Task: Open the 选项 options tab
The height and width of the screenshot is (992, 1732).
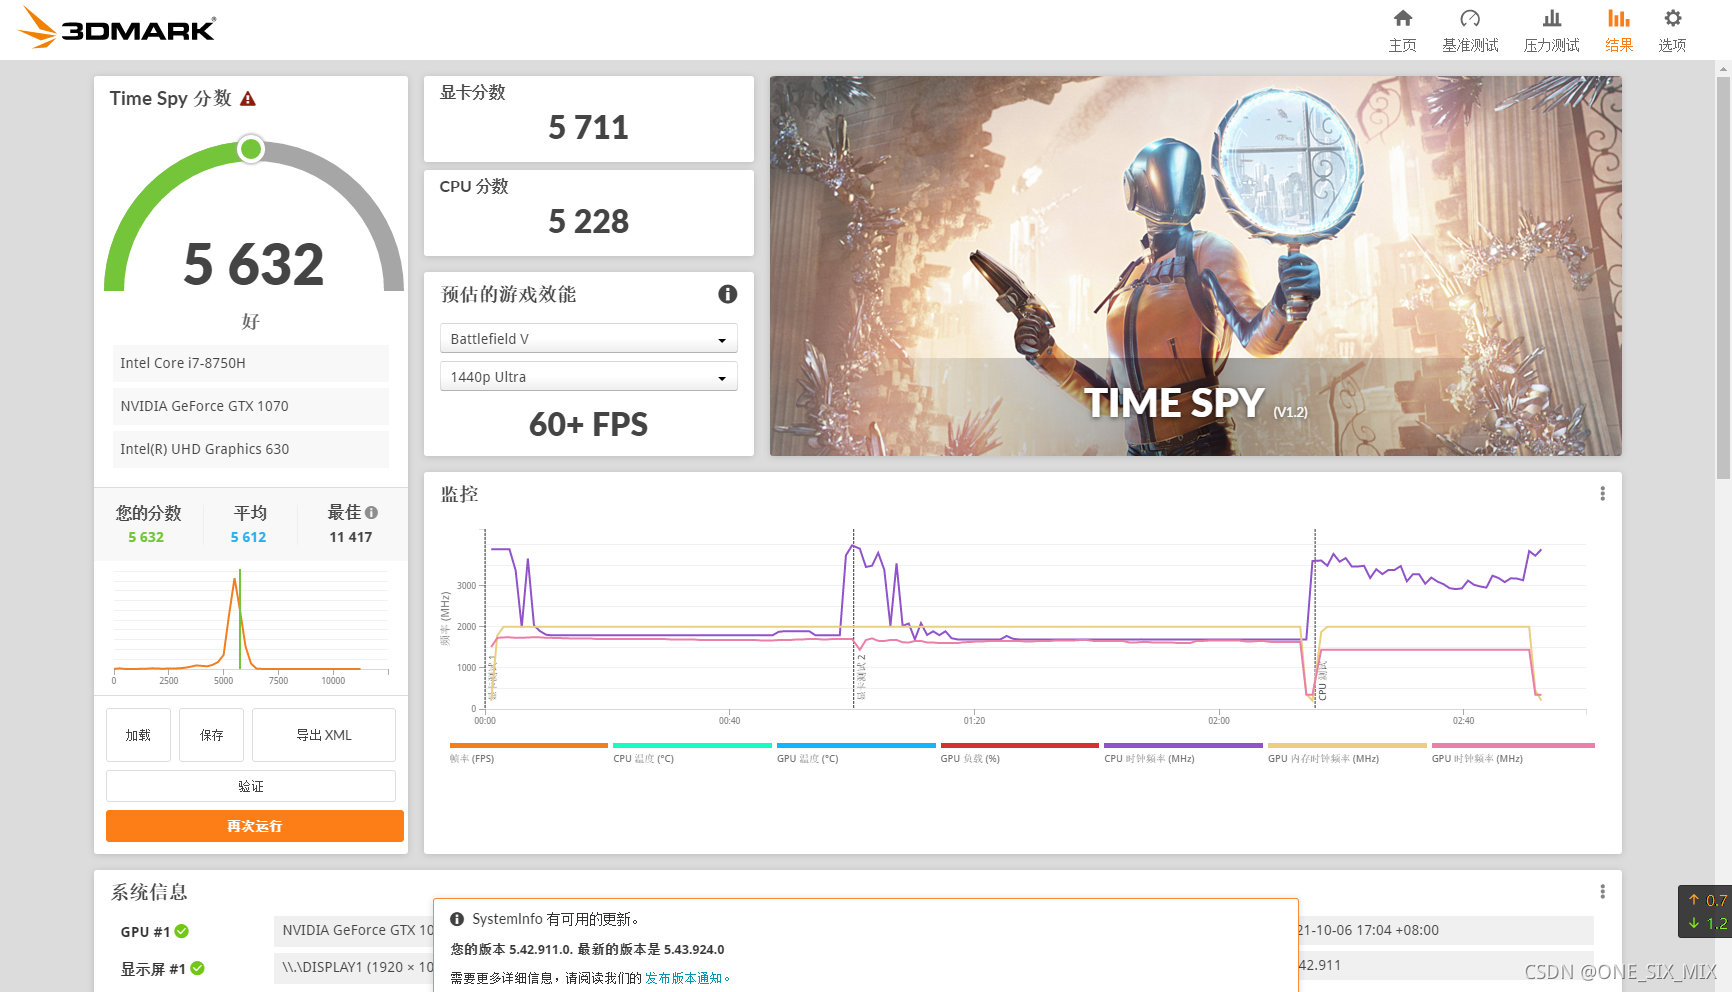Action: click(x=1672, y=30)
